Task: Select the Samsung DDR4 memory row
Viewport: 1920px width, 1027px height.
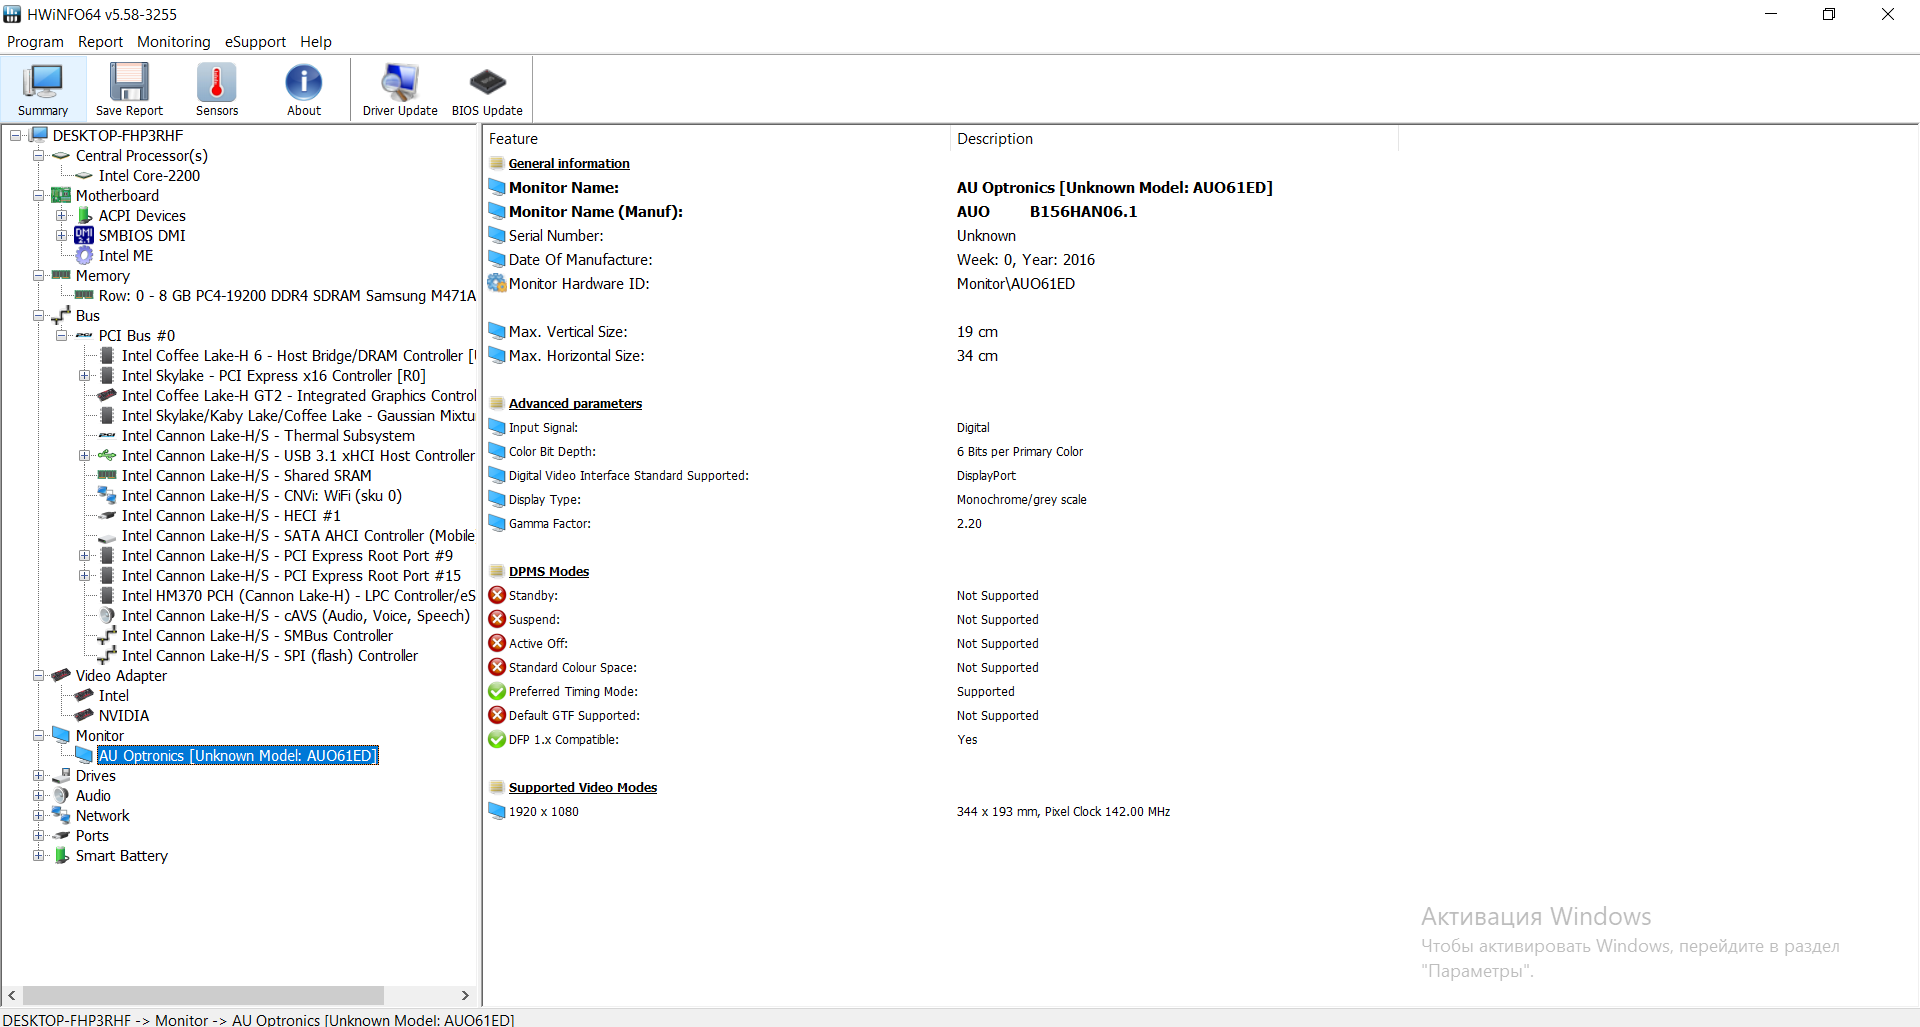Action: [287, 296]
